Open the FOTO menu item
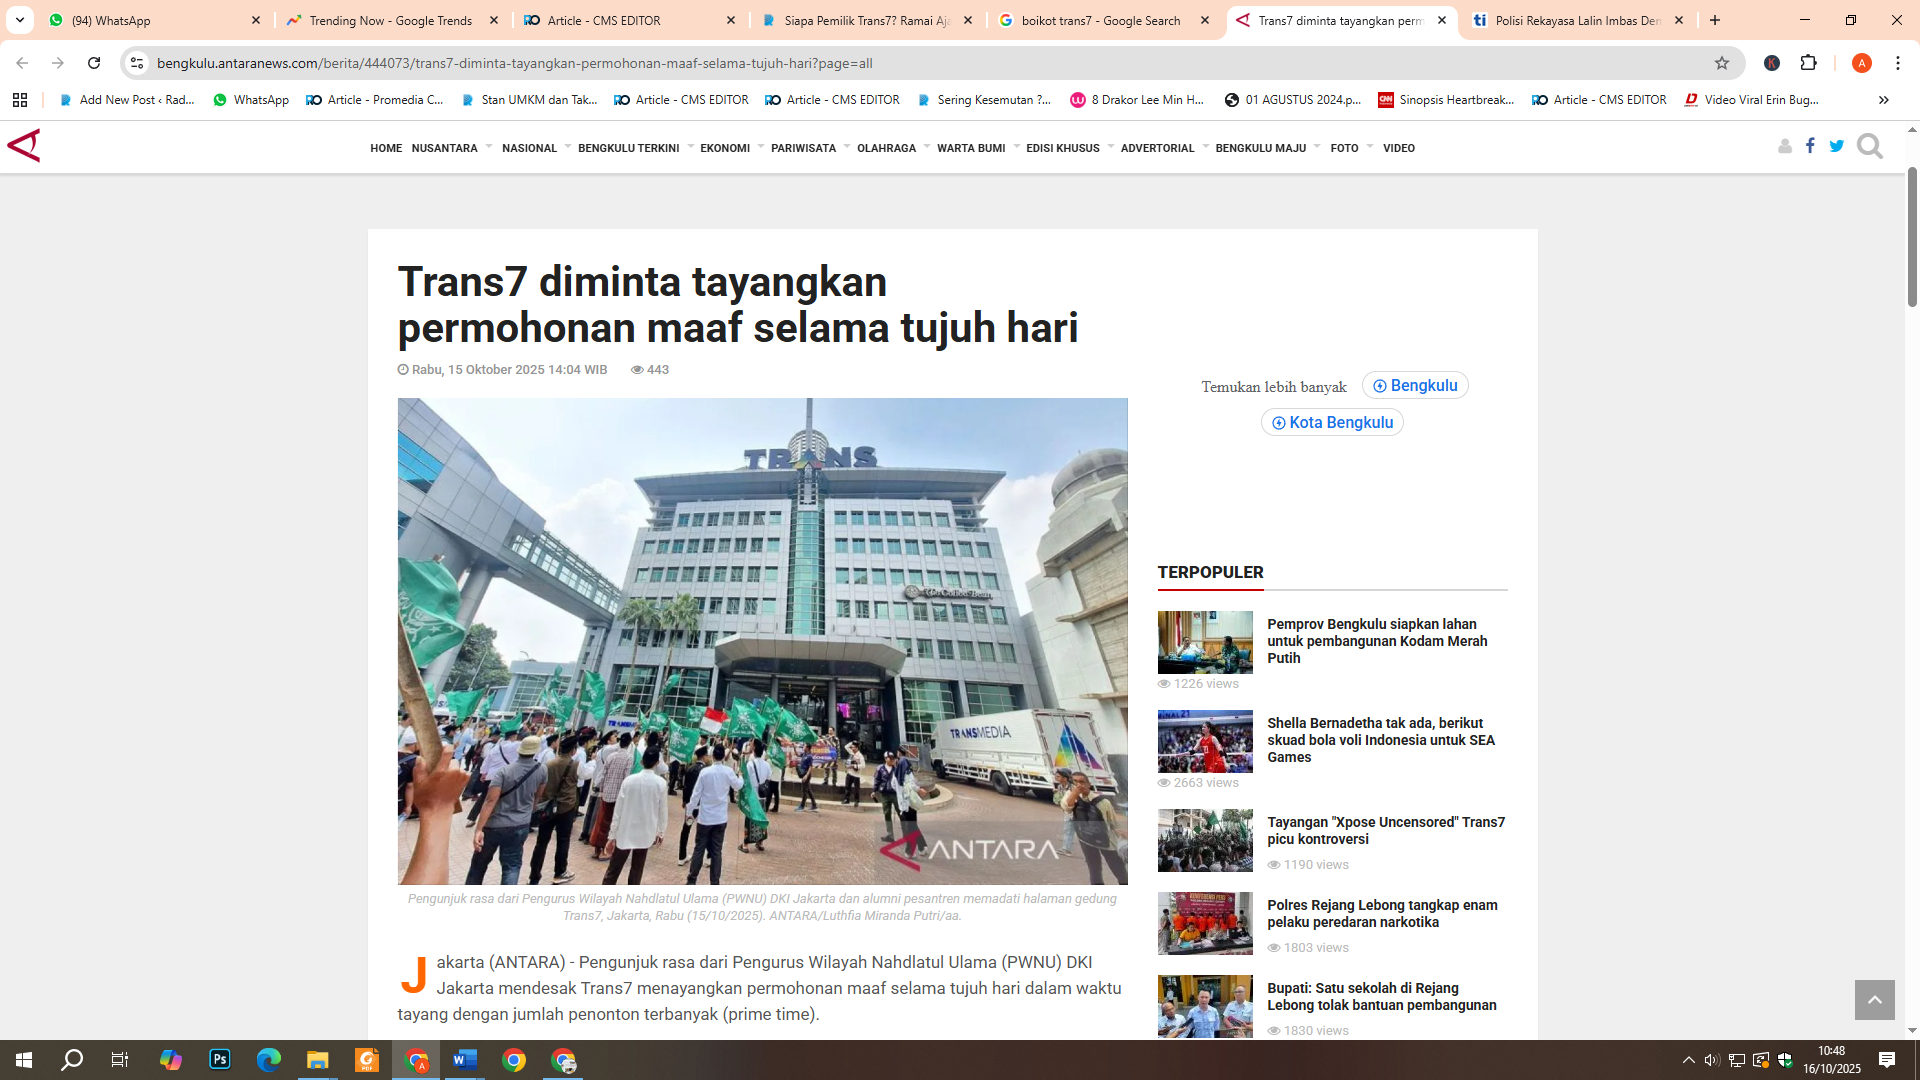This screenshot has width=1920, height=1080. (1344, 148)
